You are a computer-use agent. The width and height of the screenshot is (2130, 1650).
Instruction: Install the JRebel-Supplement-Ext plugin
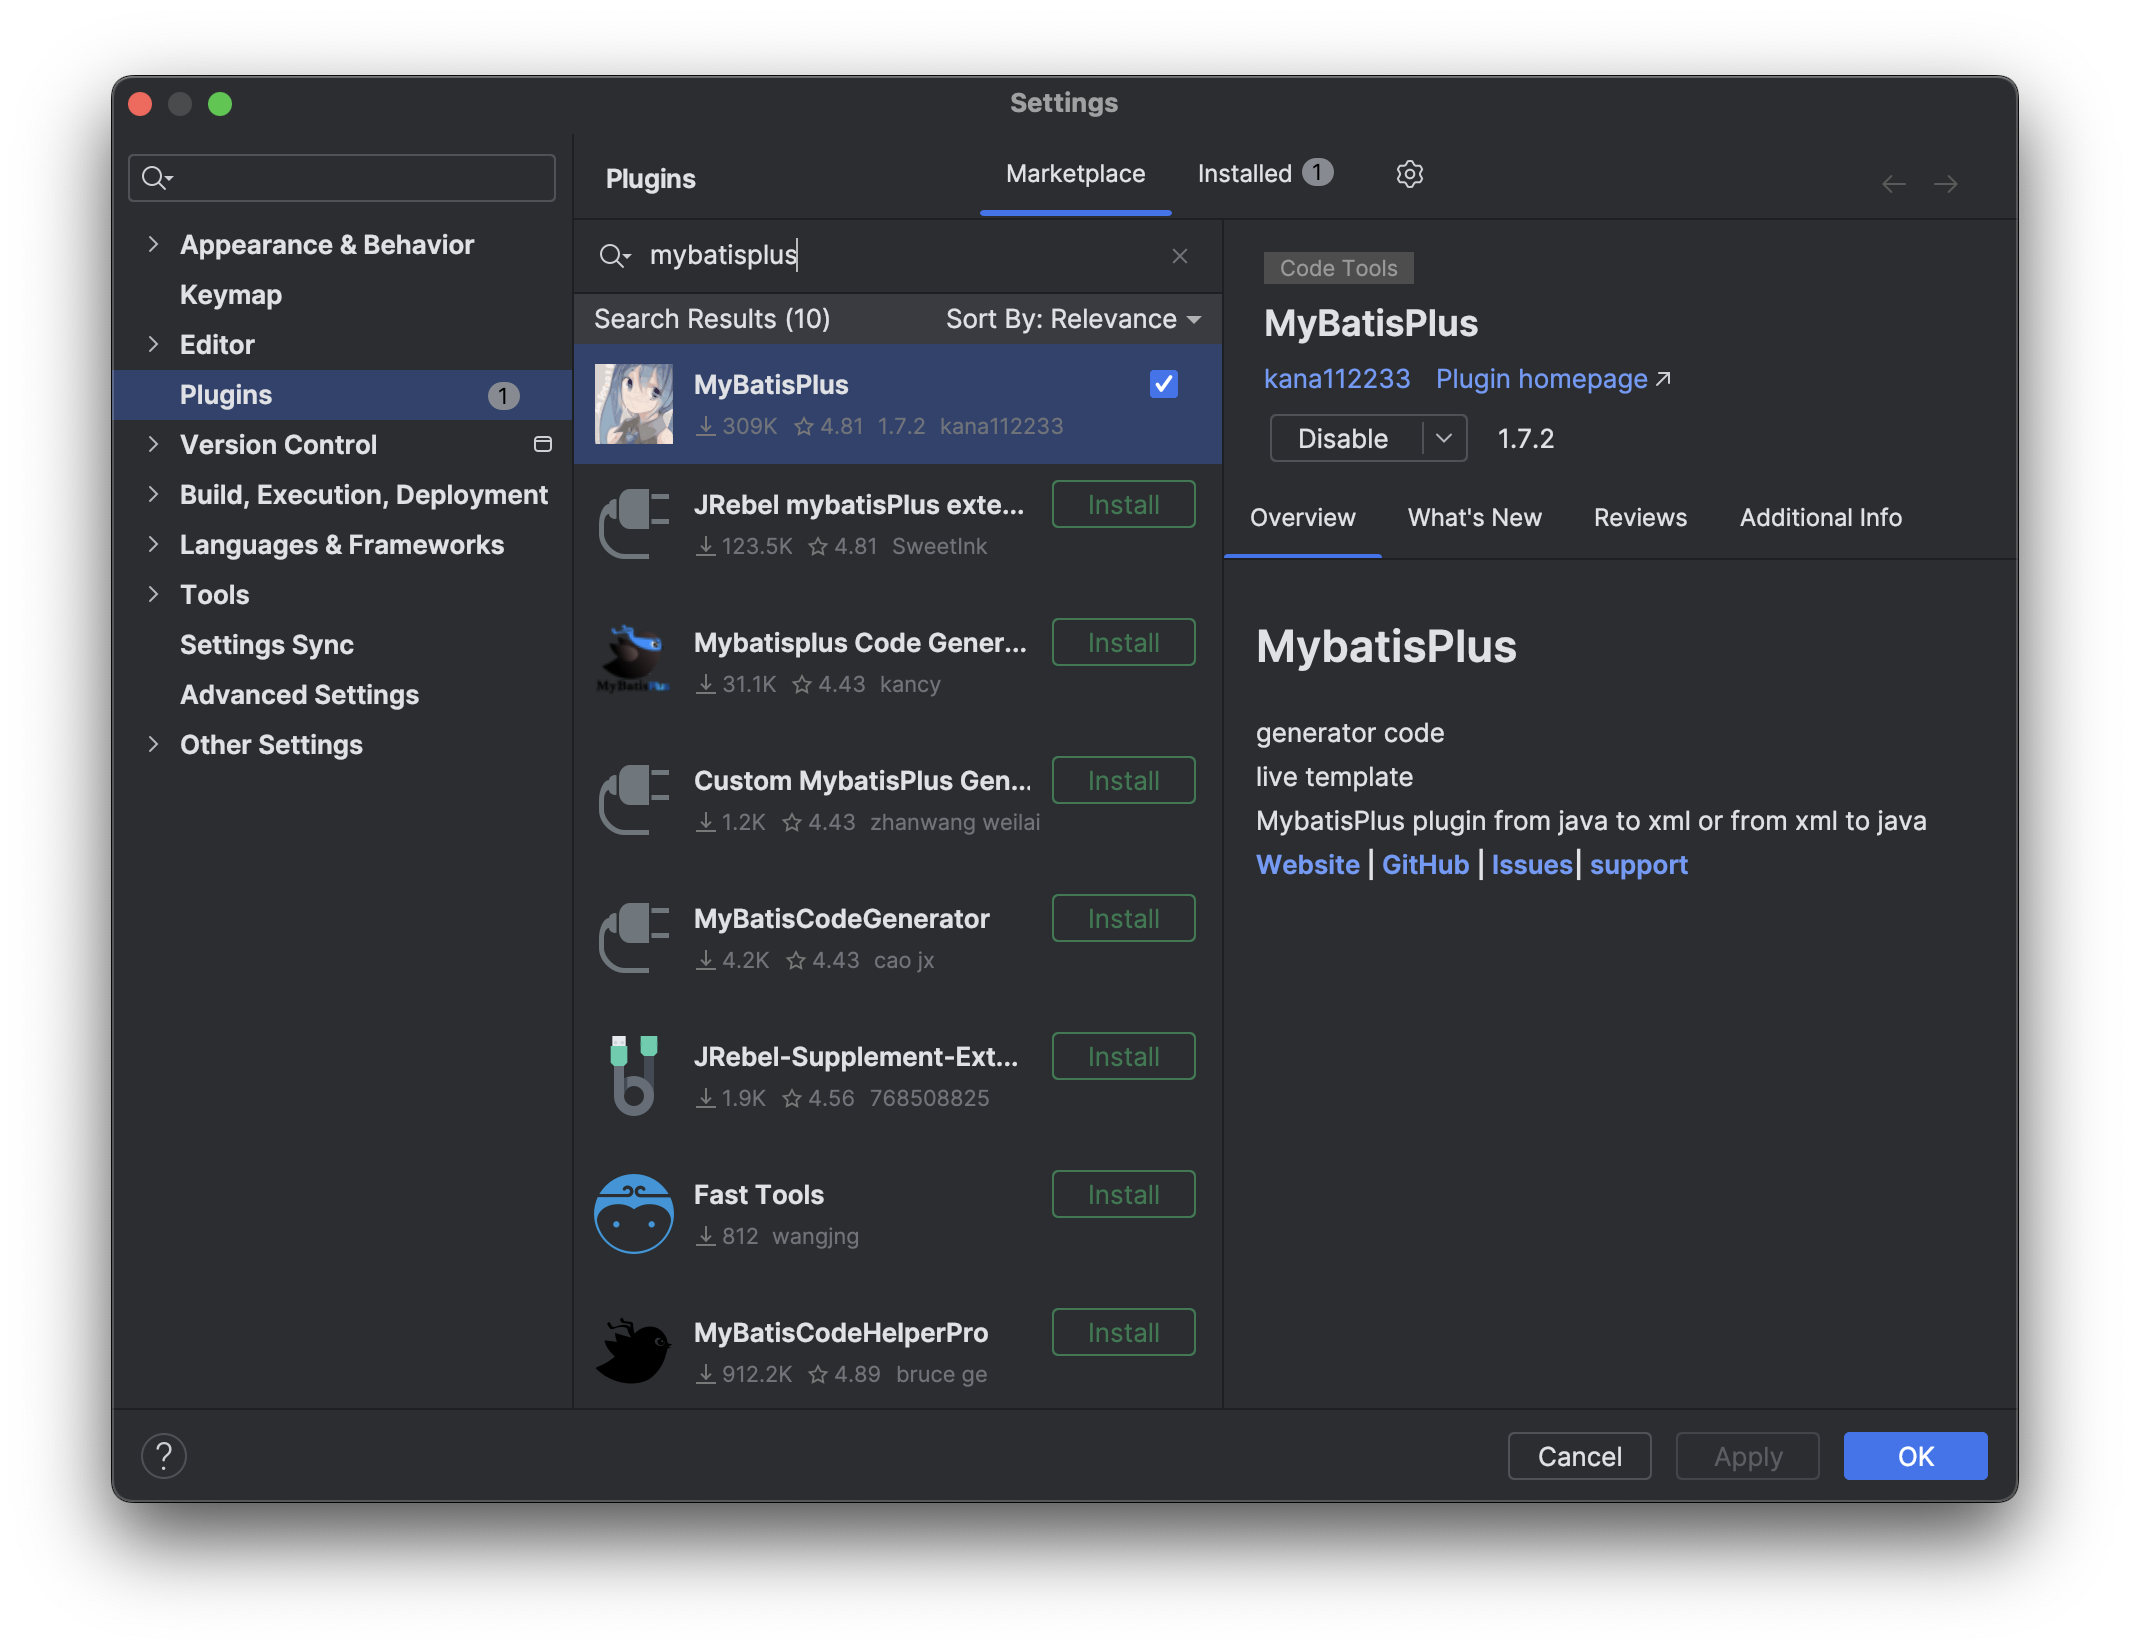pyautogui.click(x=1123, y=1056)
